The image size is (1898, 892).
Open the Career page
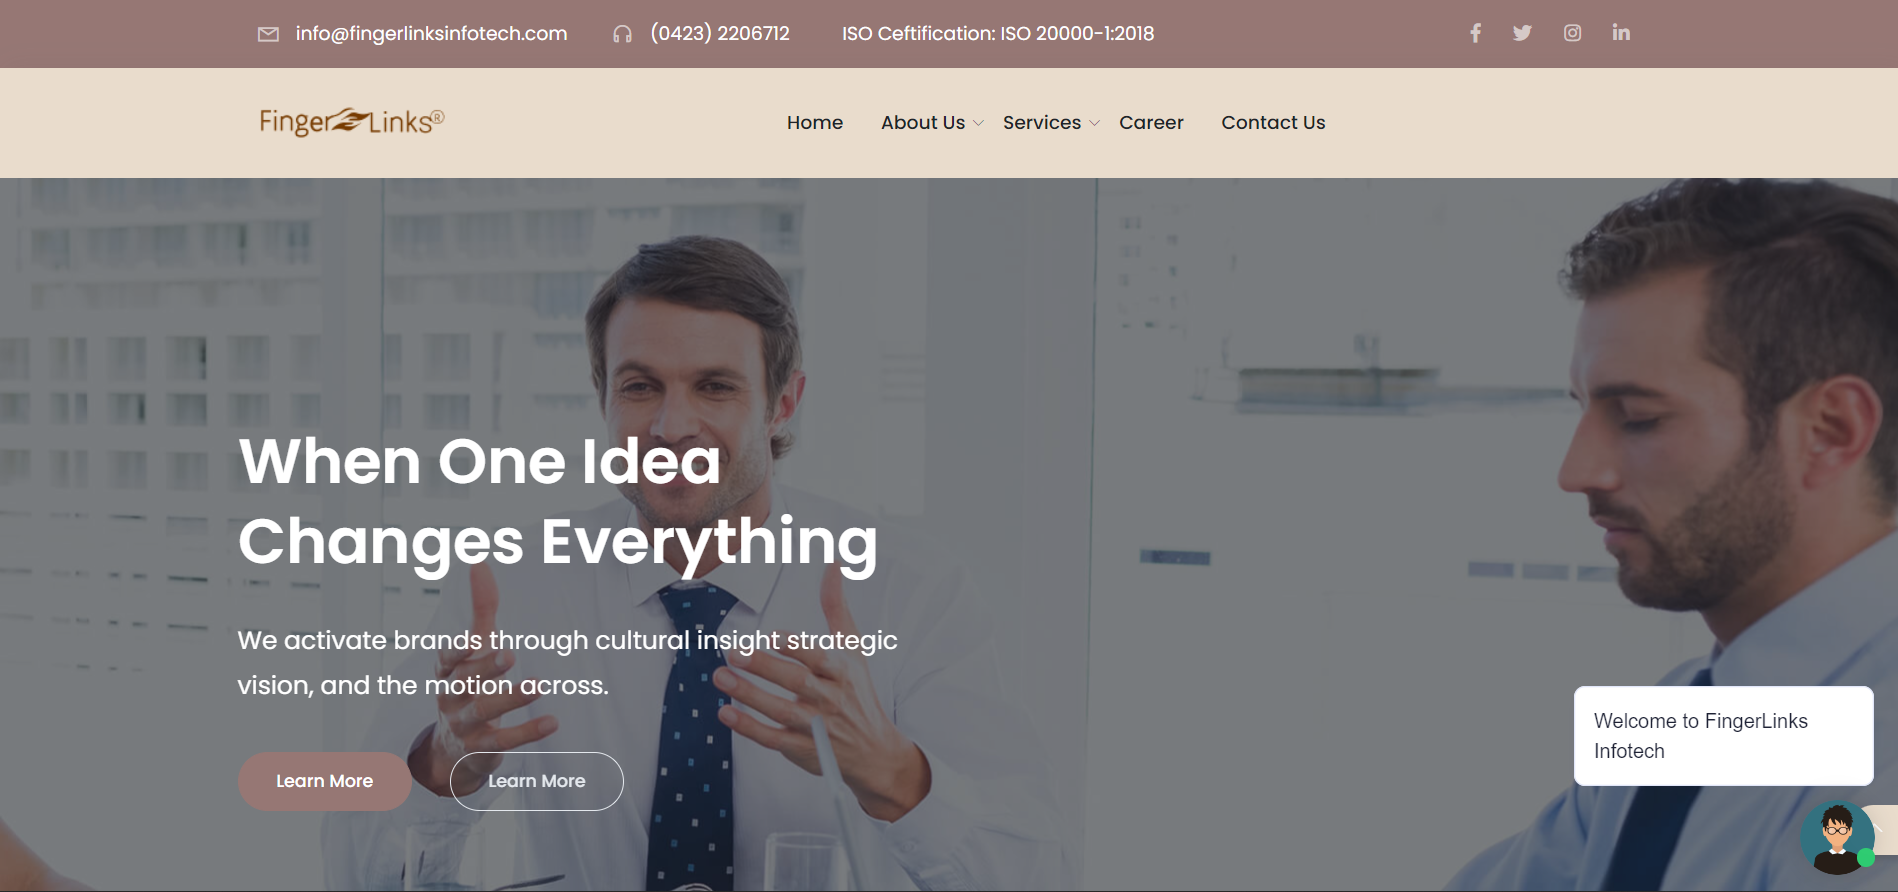coord(1151,122)
